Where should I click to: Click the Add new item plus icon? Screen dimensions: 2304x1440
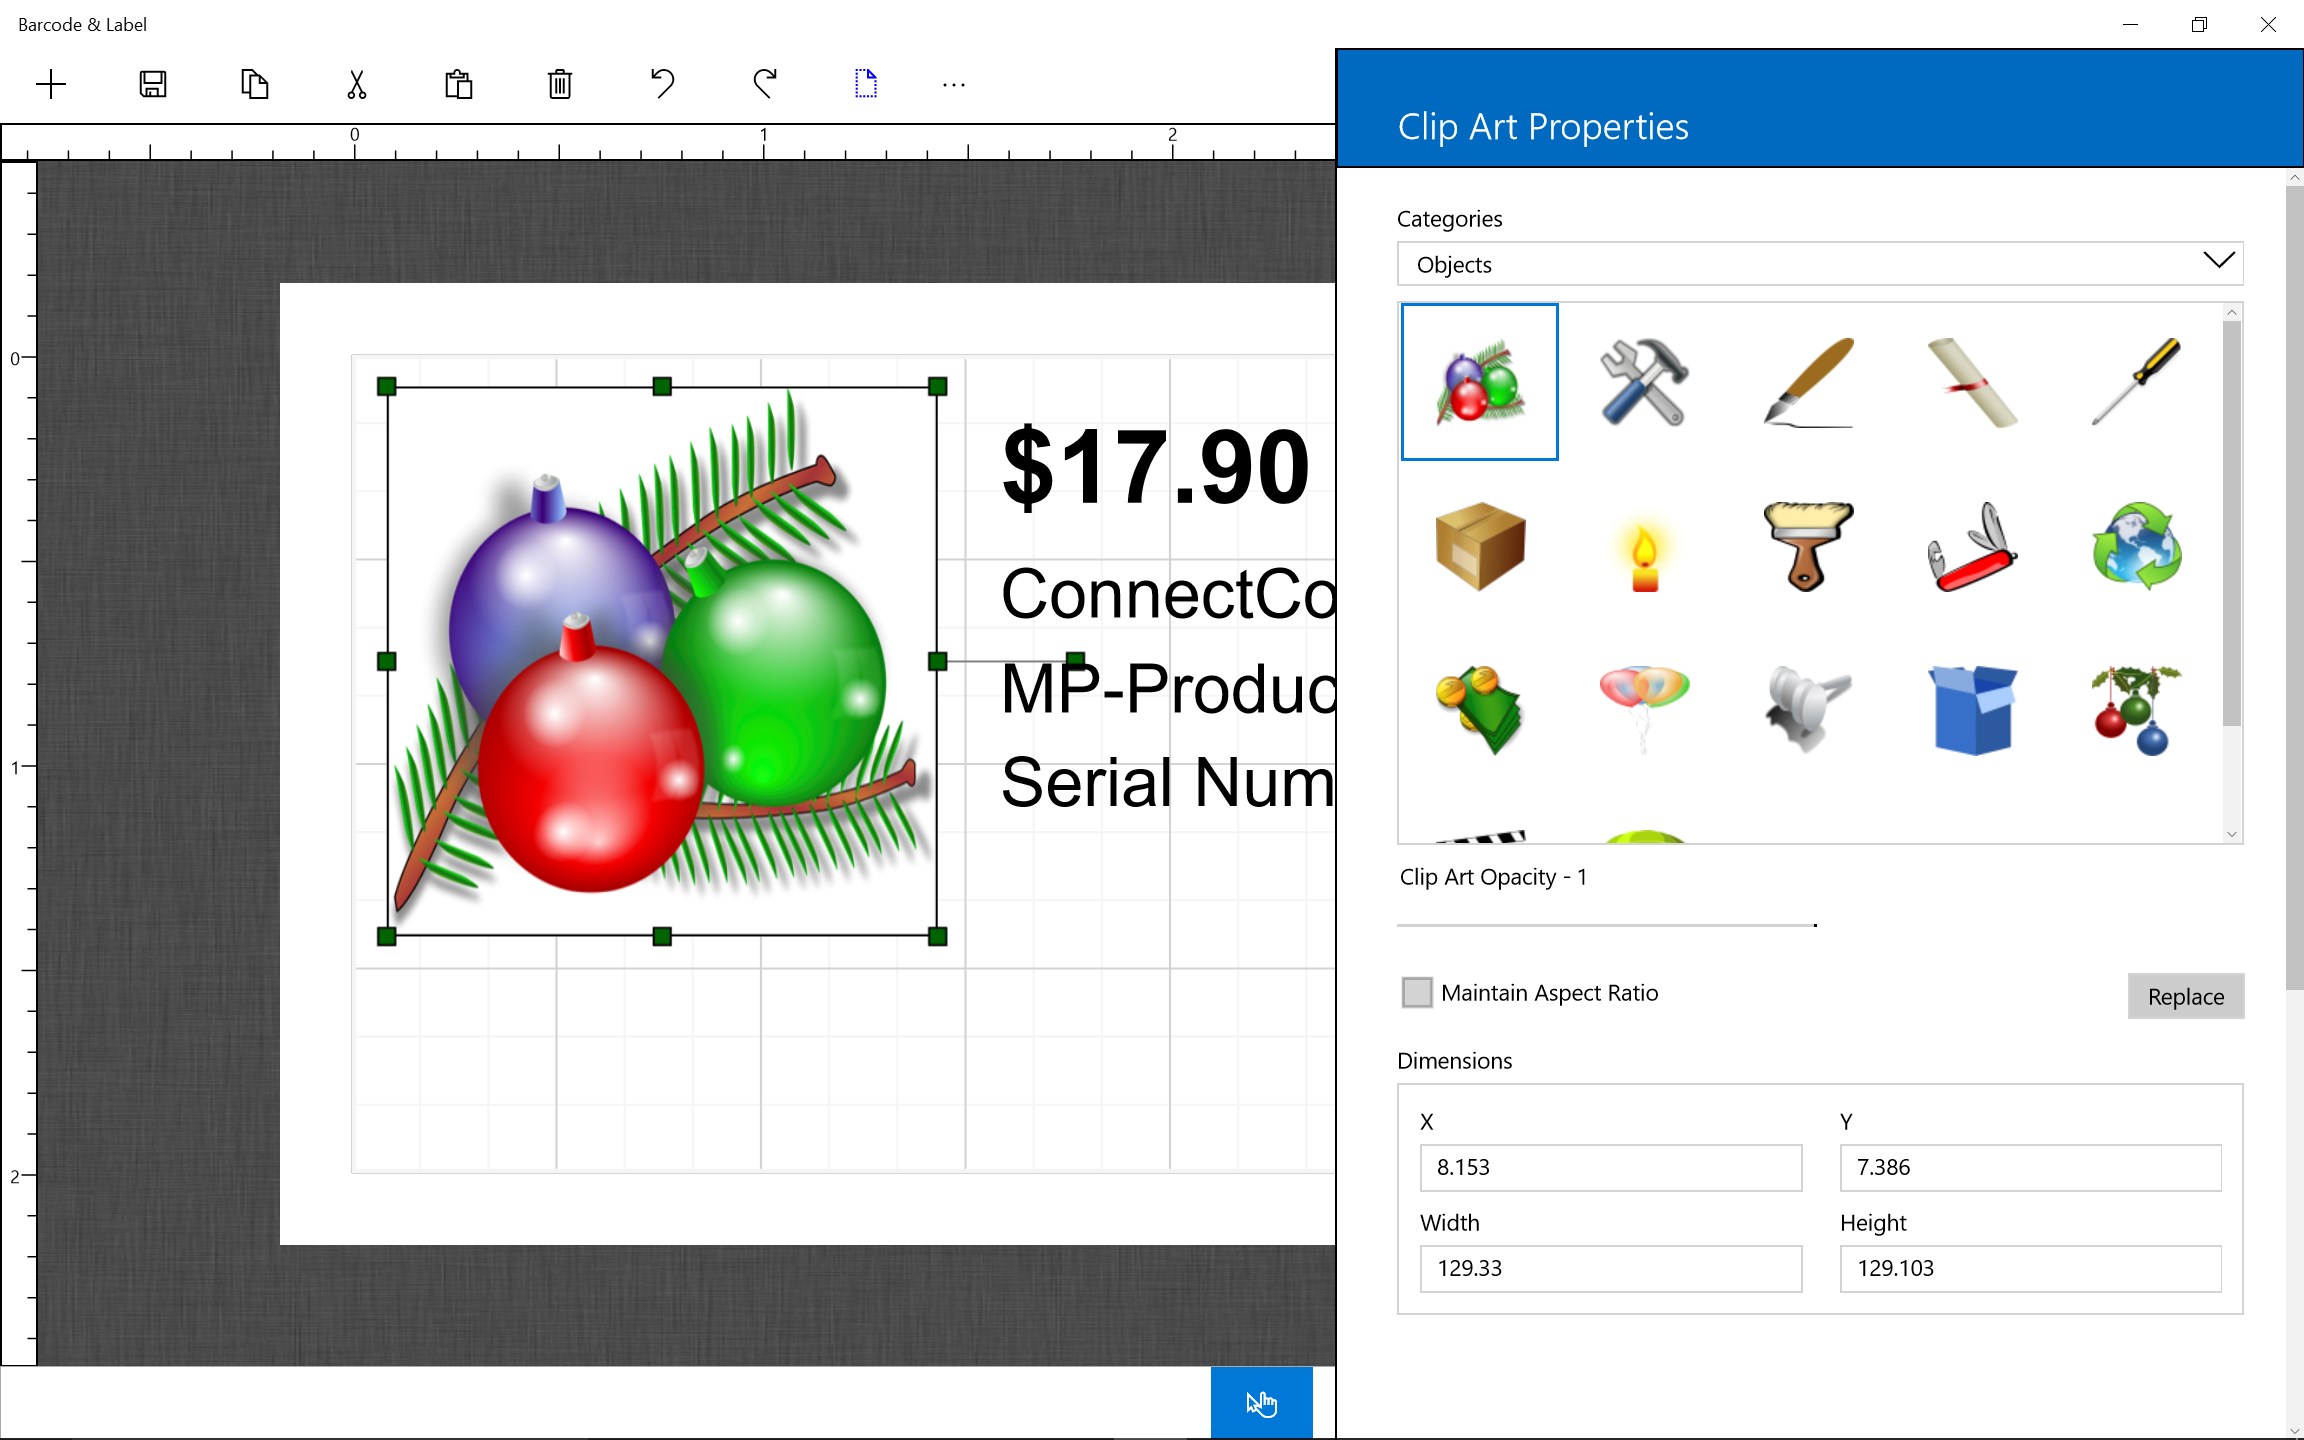pyautogui.click(x=51, y=84)
